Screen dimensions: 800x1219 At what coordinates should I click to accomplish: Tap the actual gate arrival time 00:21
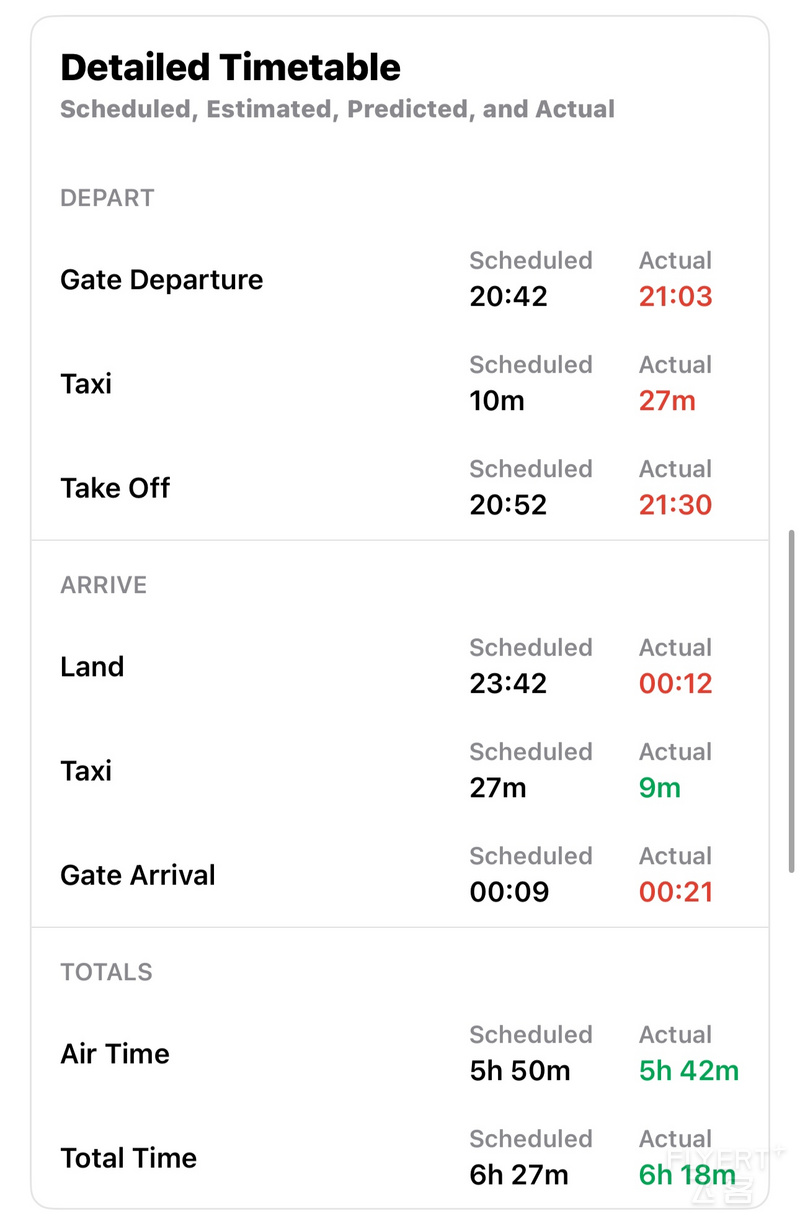tap(676, 892)
